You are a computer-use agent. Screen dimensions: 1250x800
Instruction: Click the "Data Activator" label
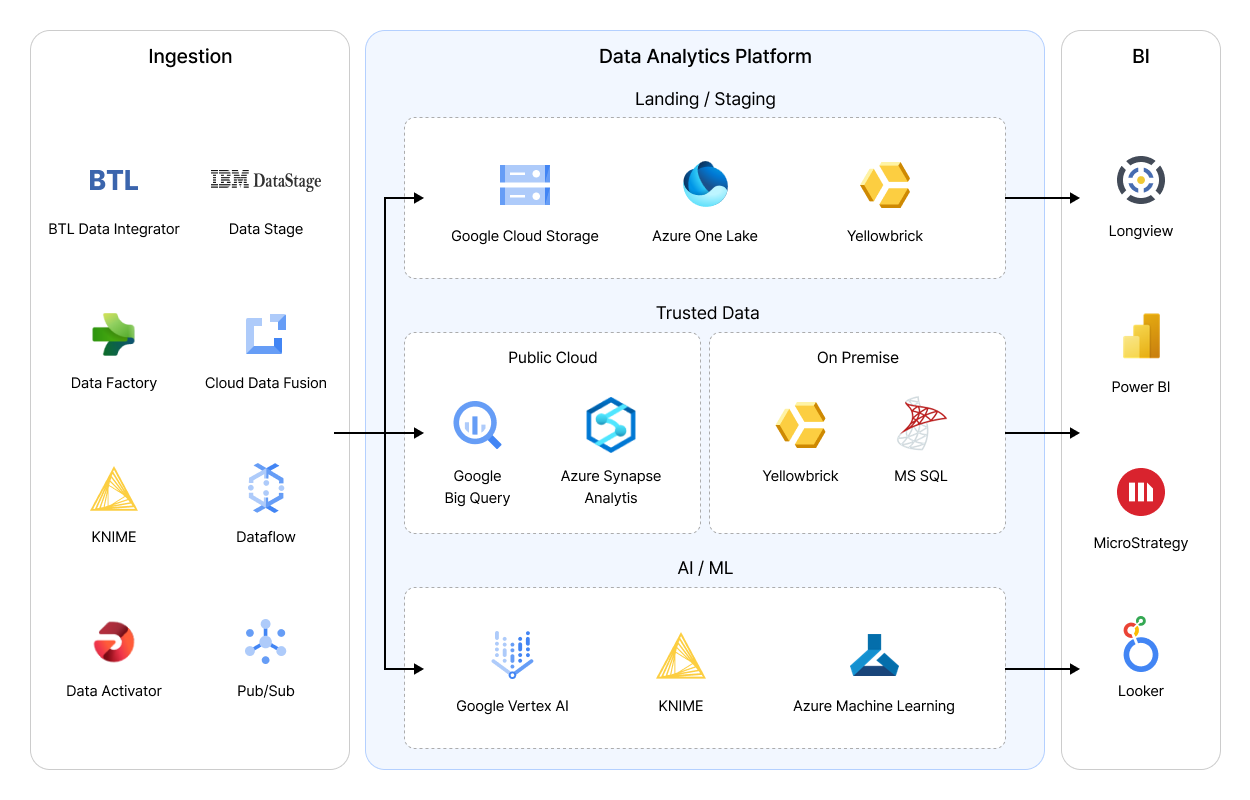pyautogui.click(x=114, y=691)
